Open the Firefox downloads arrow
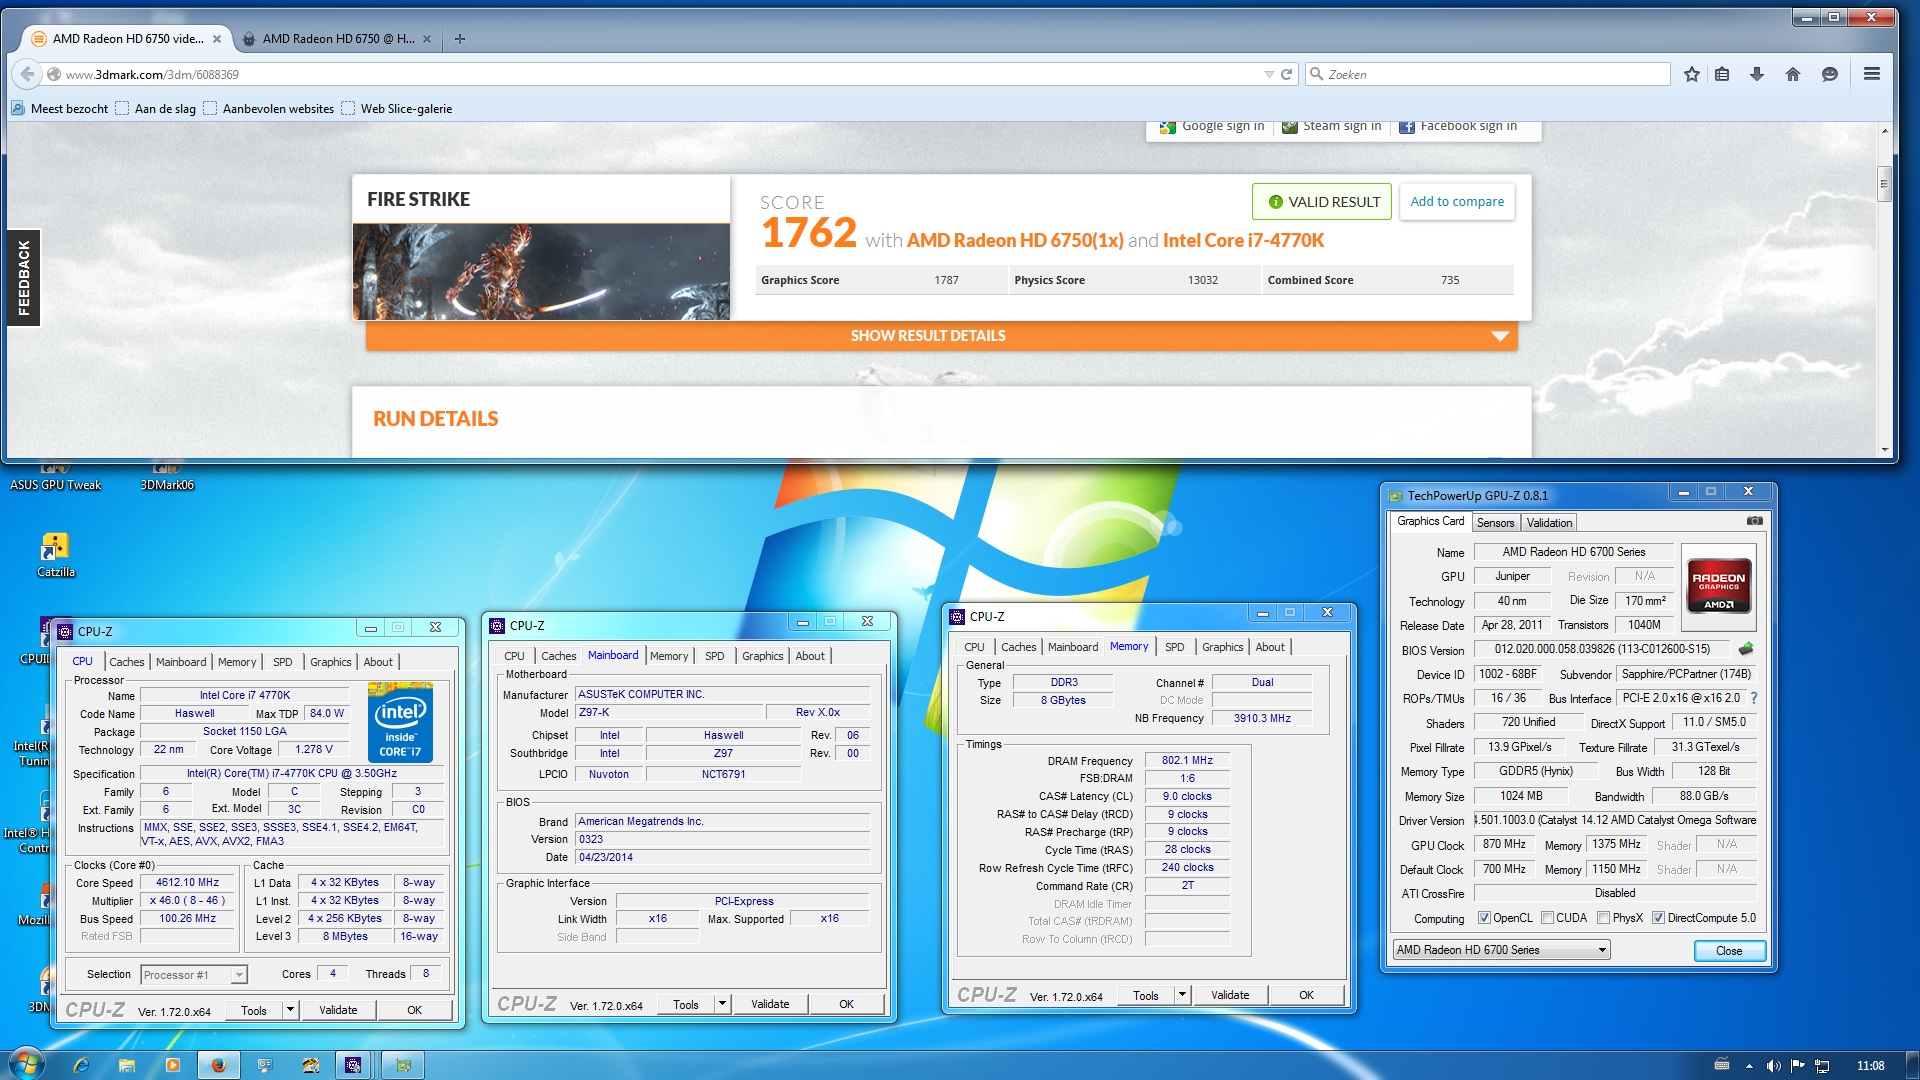The image size is (1920, 1080). [1757, 74]
